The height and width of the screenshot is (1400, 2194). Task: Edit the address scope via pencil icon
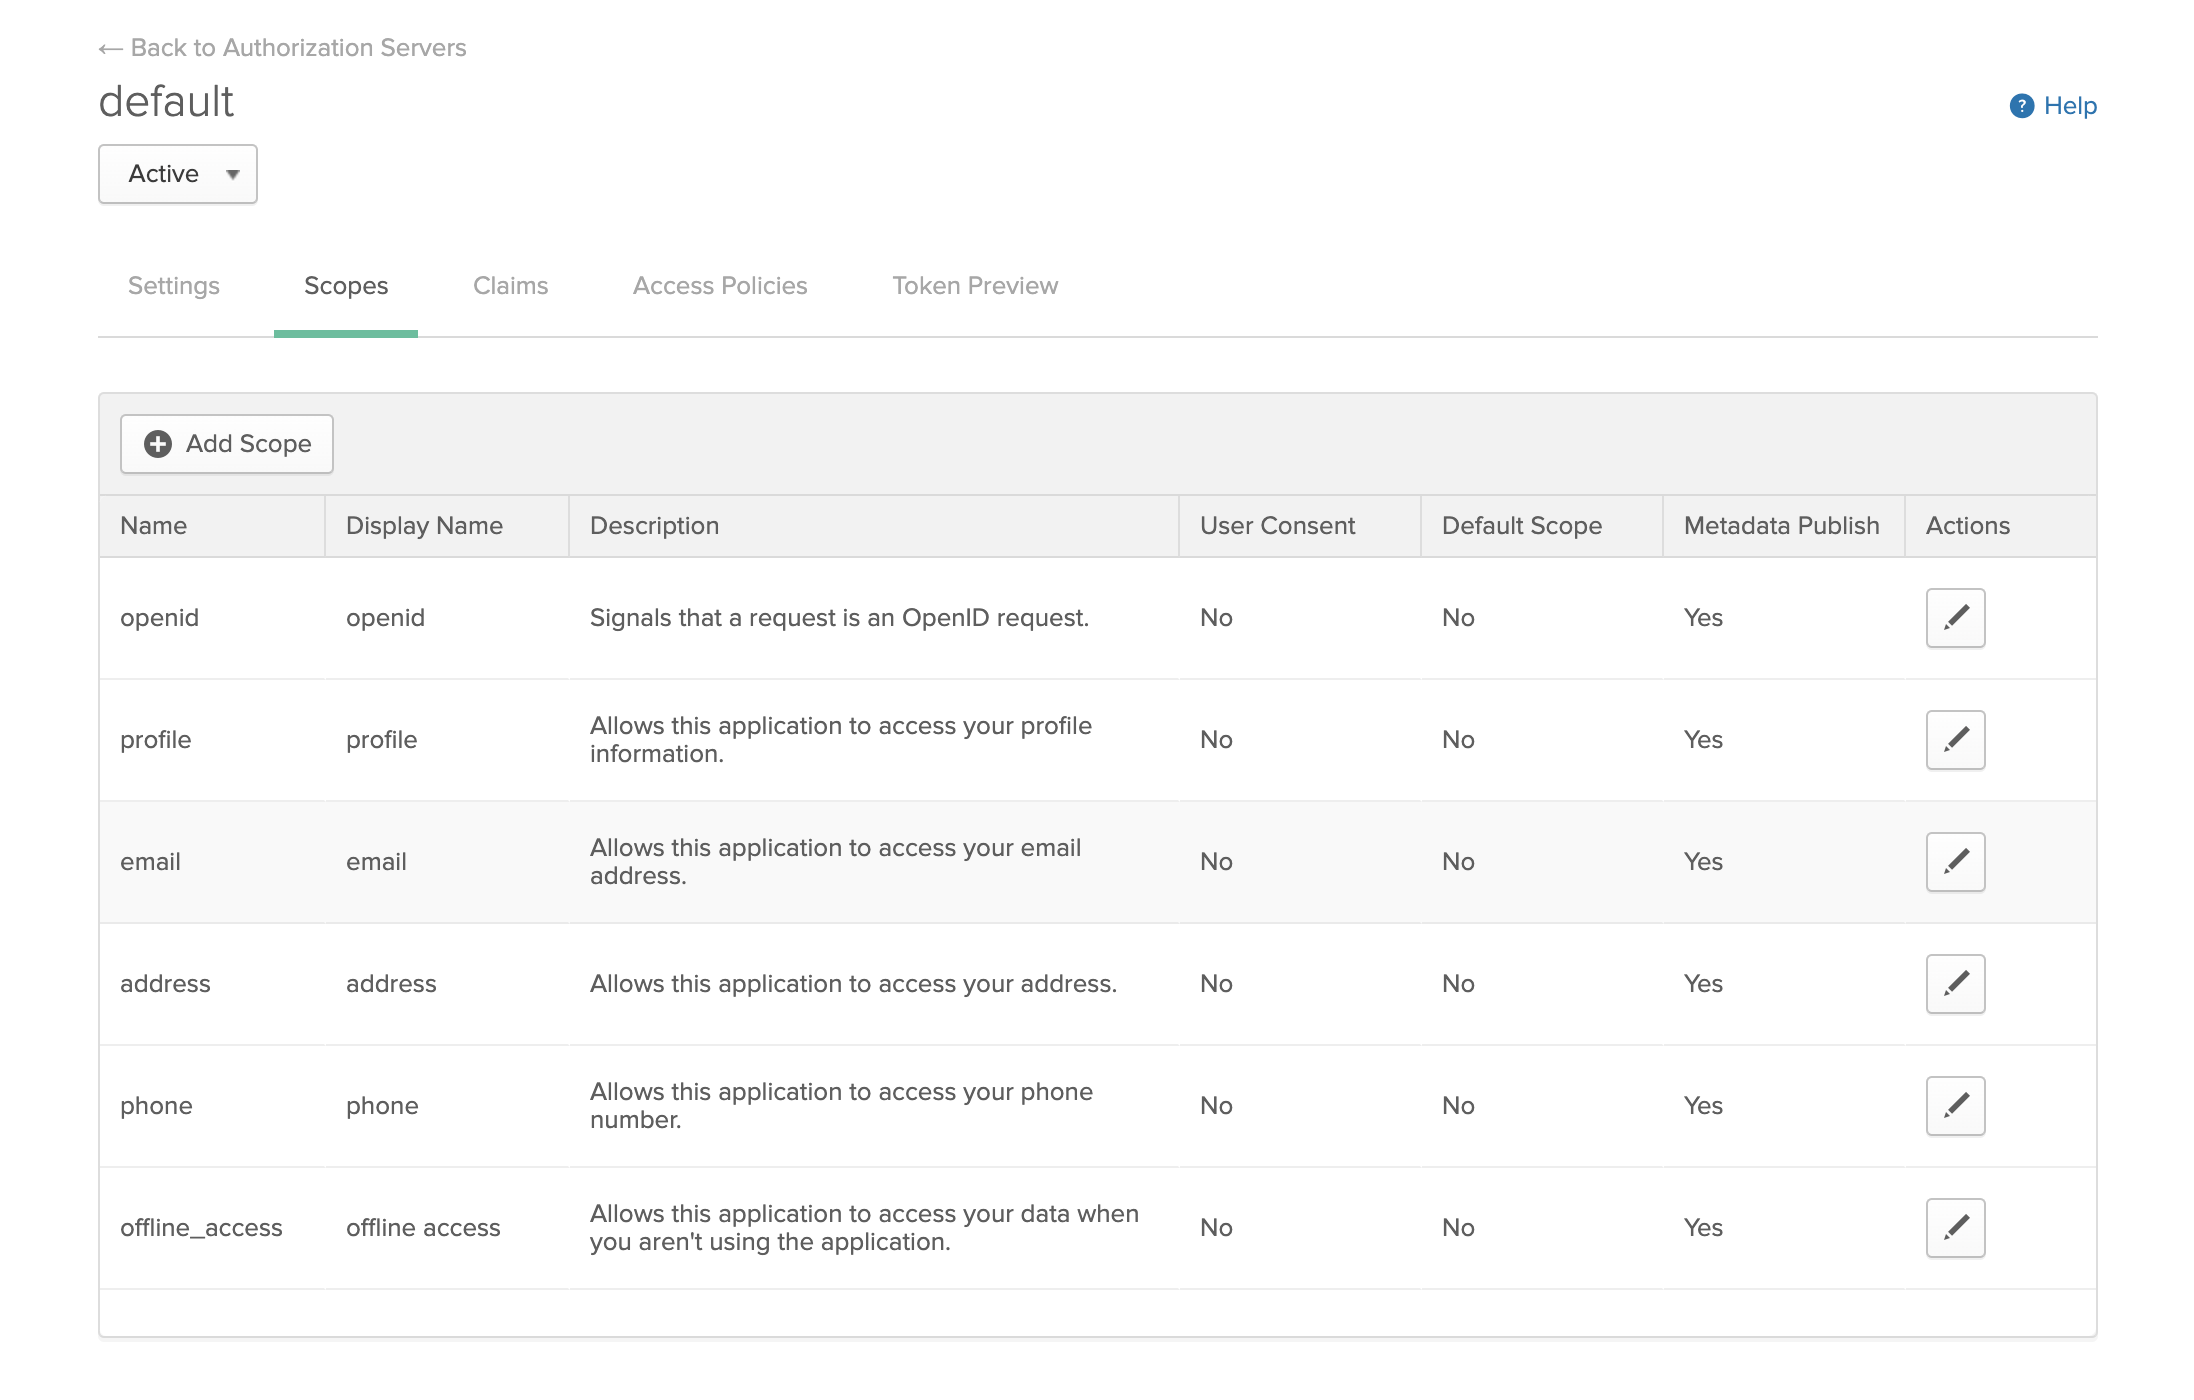1955,983
